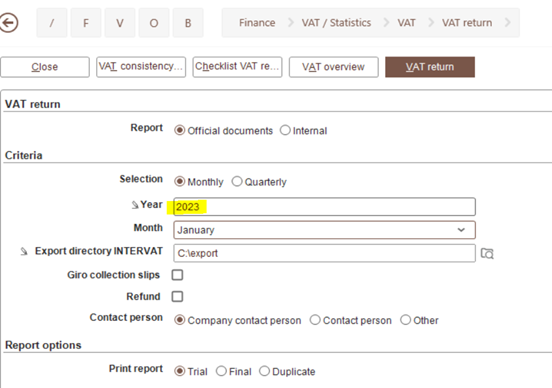Expand the Month dropdown showing January

point(324,230)
